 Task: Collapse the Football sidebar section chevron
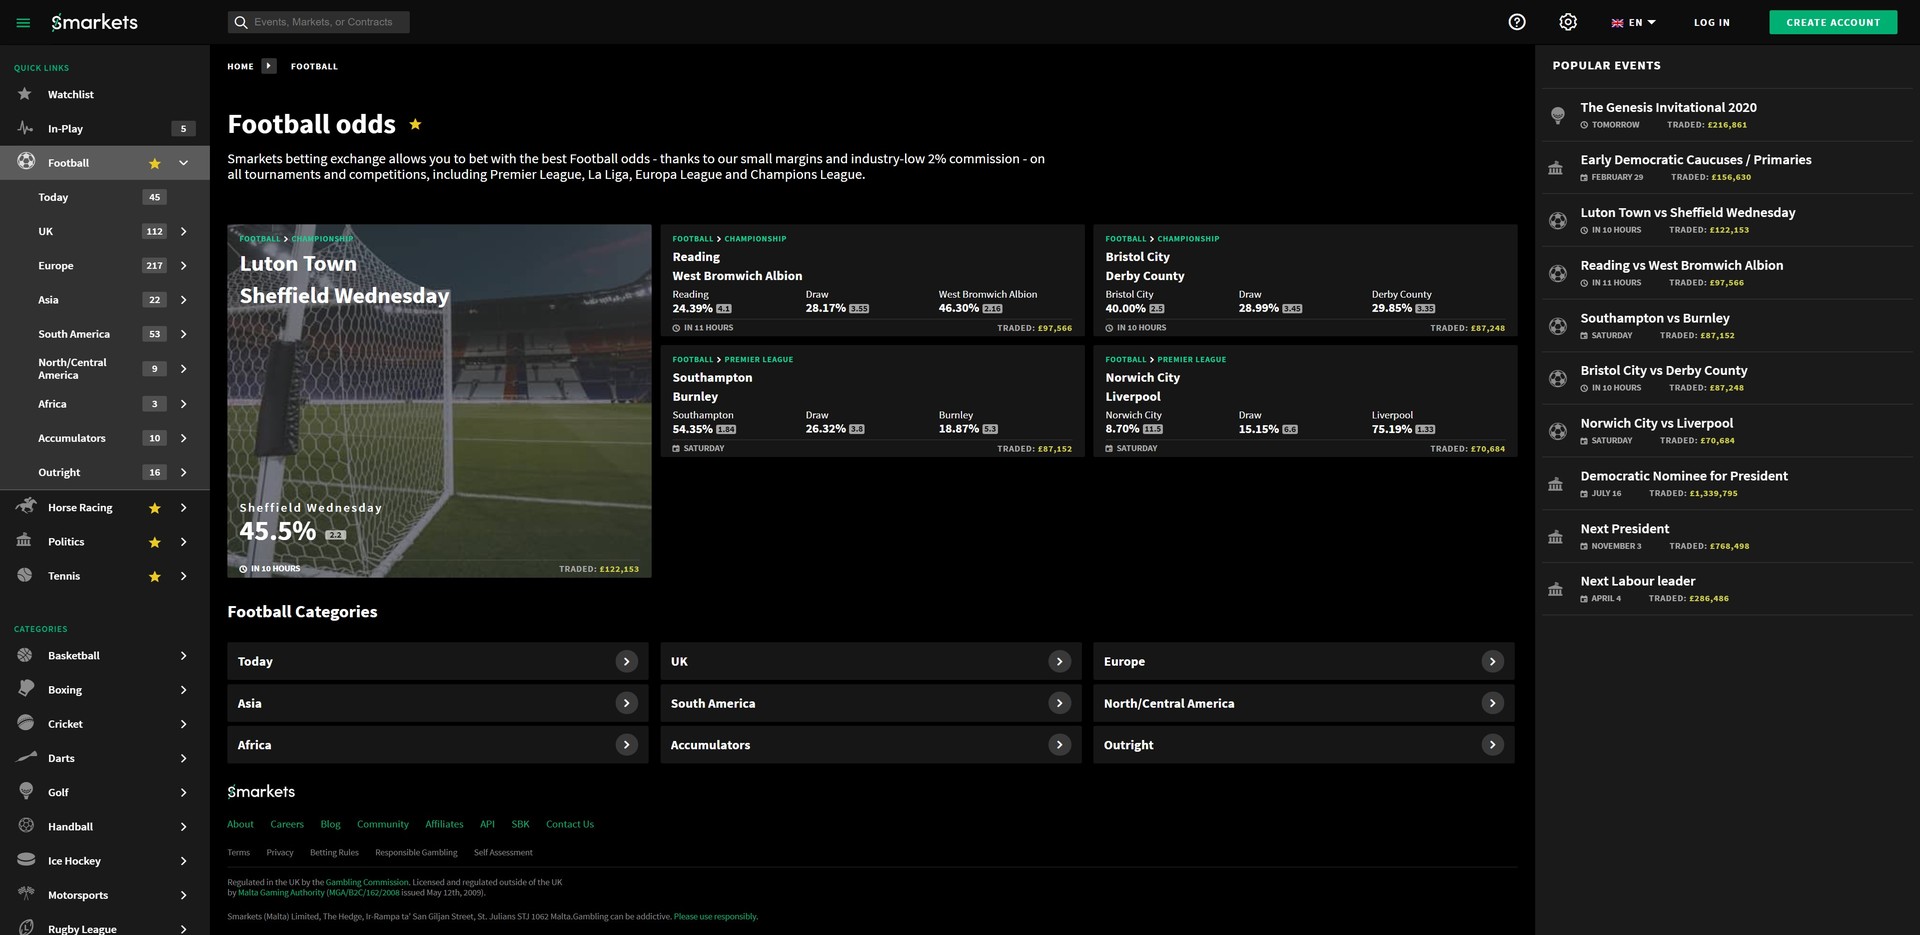click(184, 163)
